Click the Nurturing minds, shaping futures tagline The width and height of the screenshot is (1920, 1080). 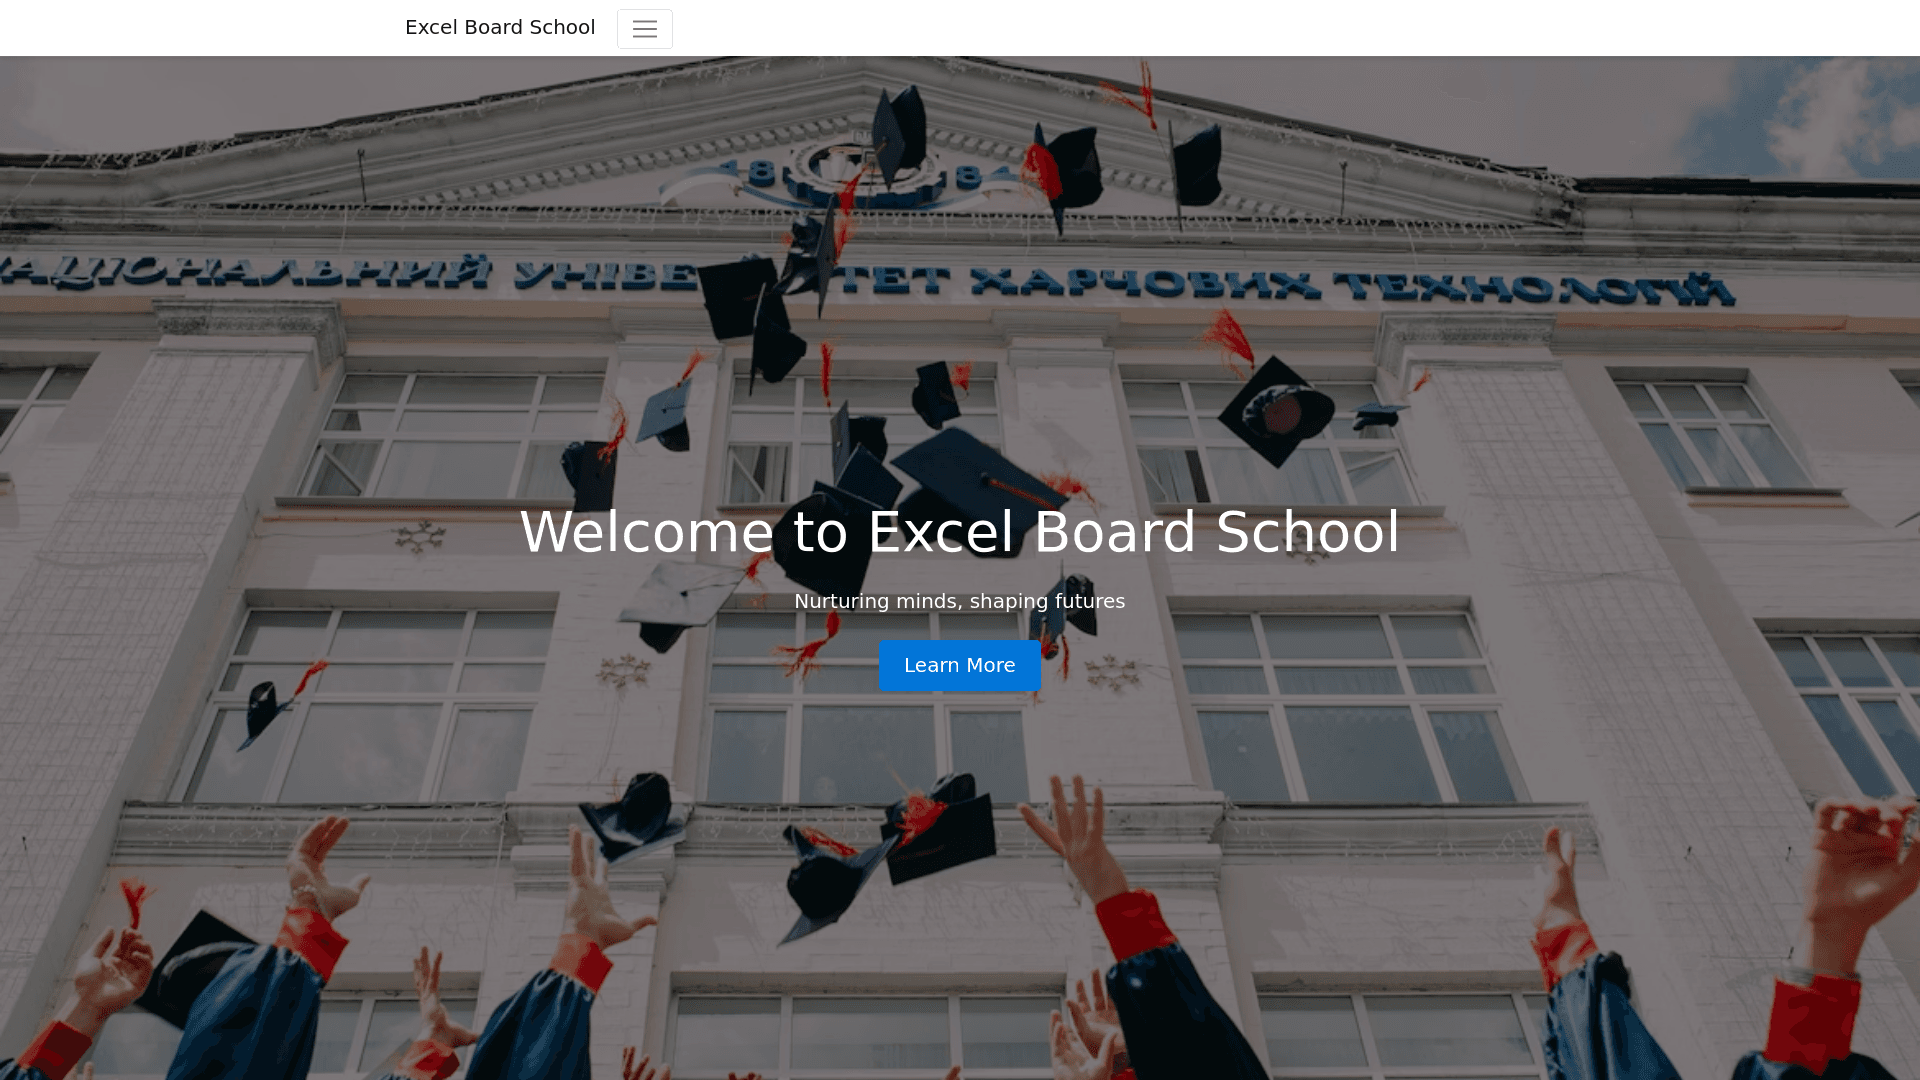[959, 601]
